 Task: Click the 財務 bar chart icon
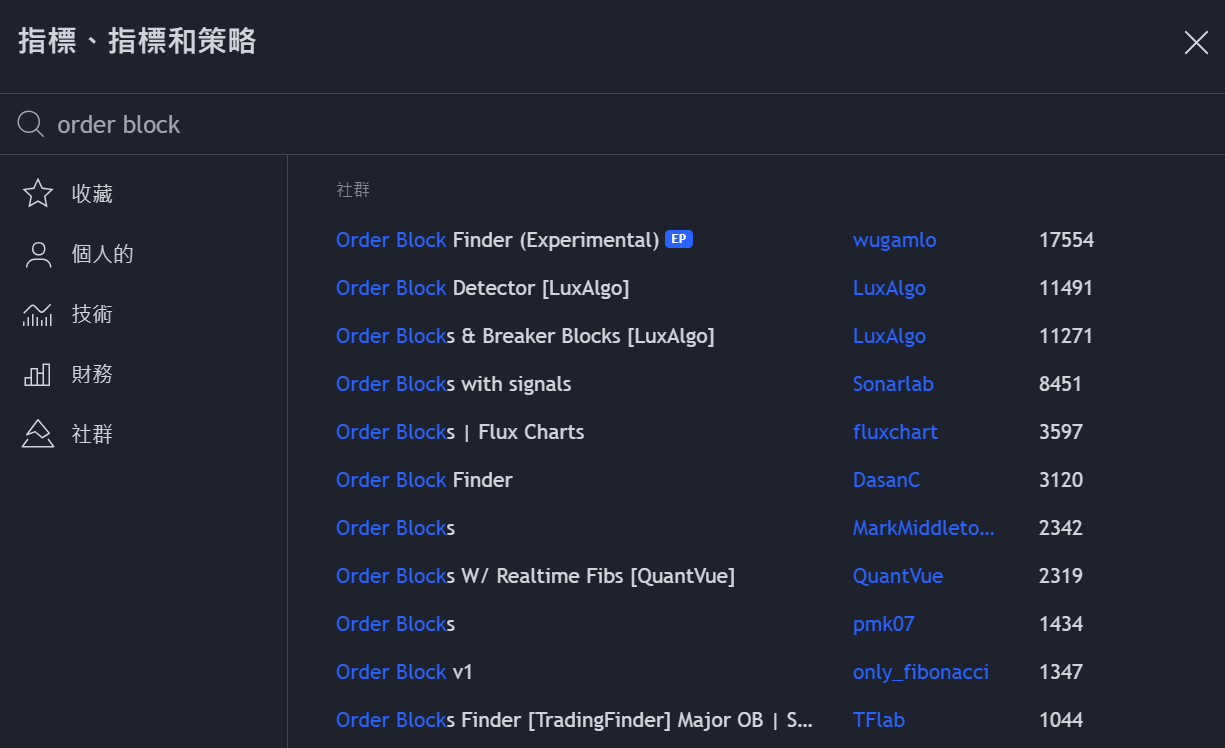[x=38, y=375]
